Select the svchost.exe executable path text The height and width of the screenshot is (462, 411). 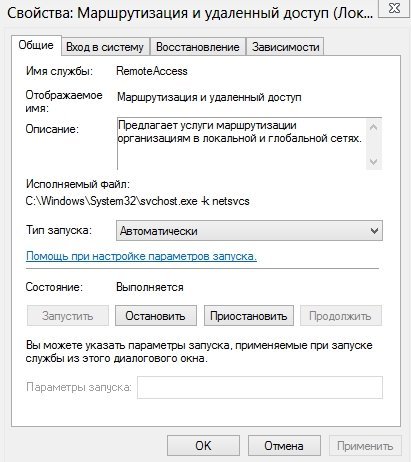click(x=138, y=201)
